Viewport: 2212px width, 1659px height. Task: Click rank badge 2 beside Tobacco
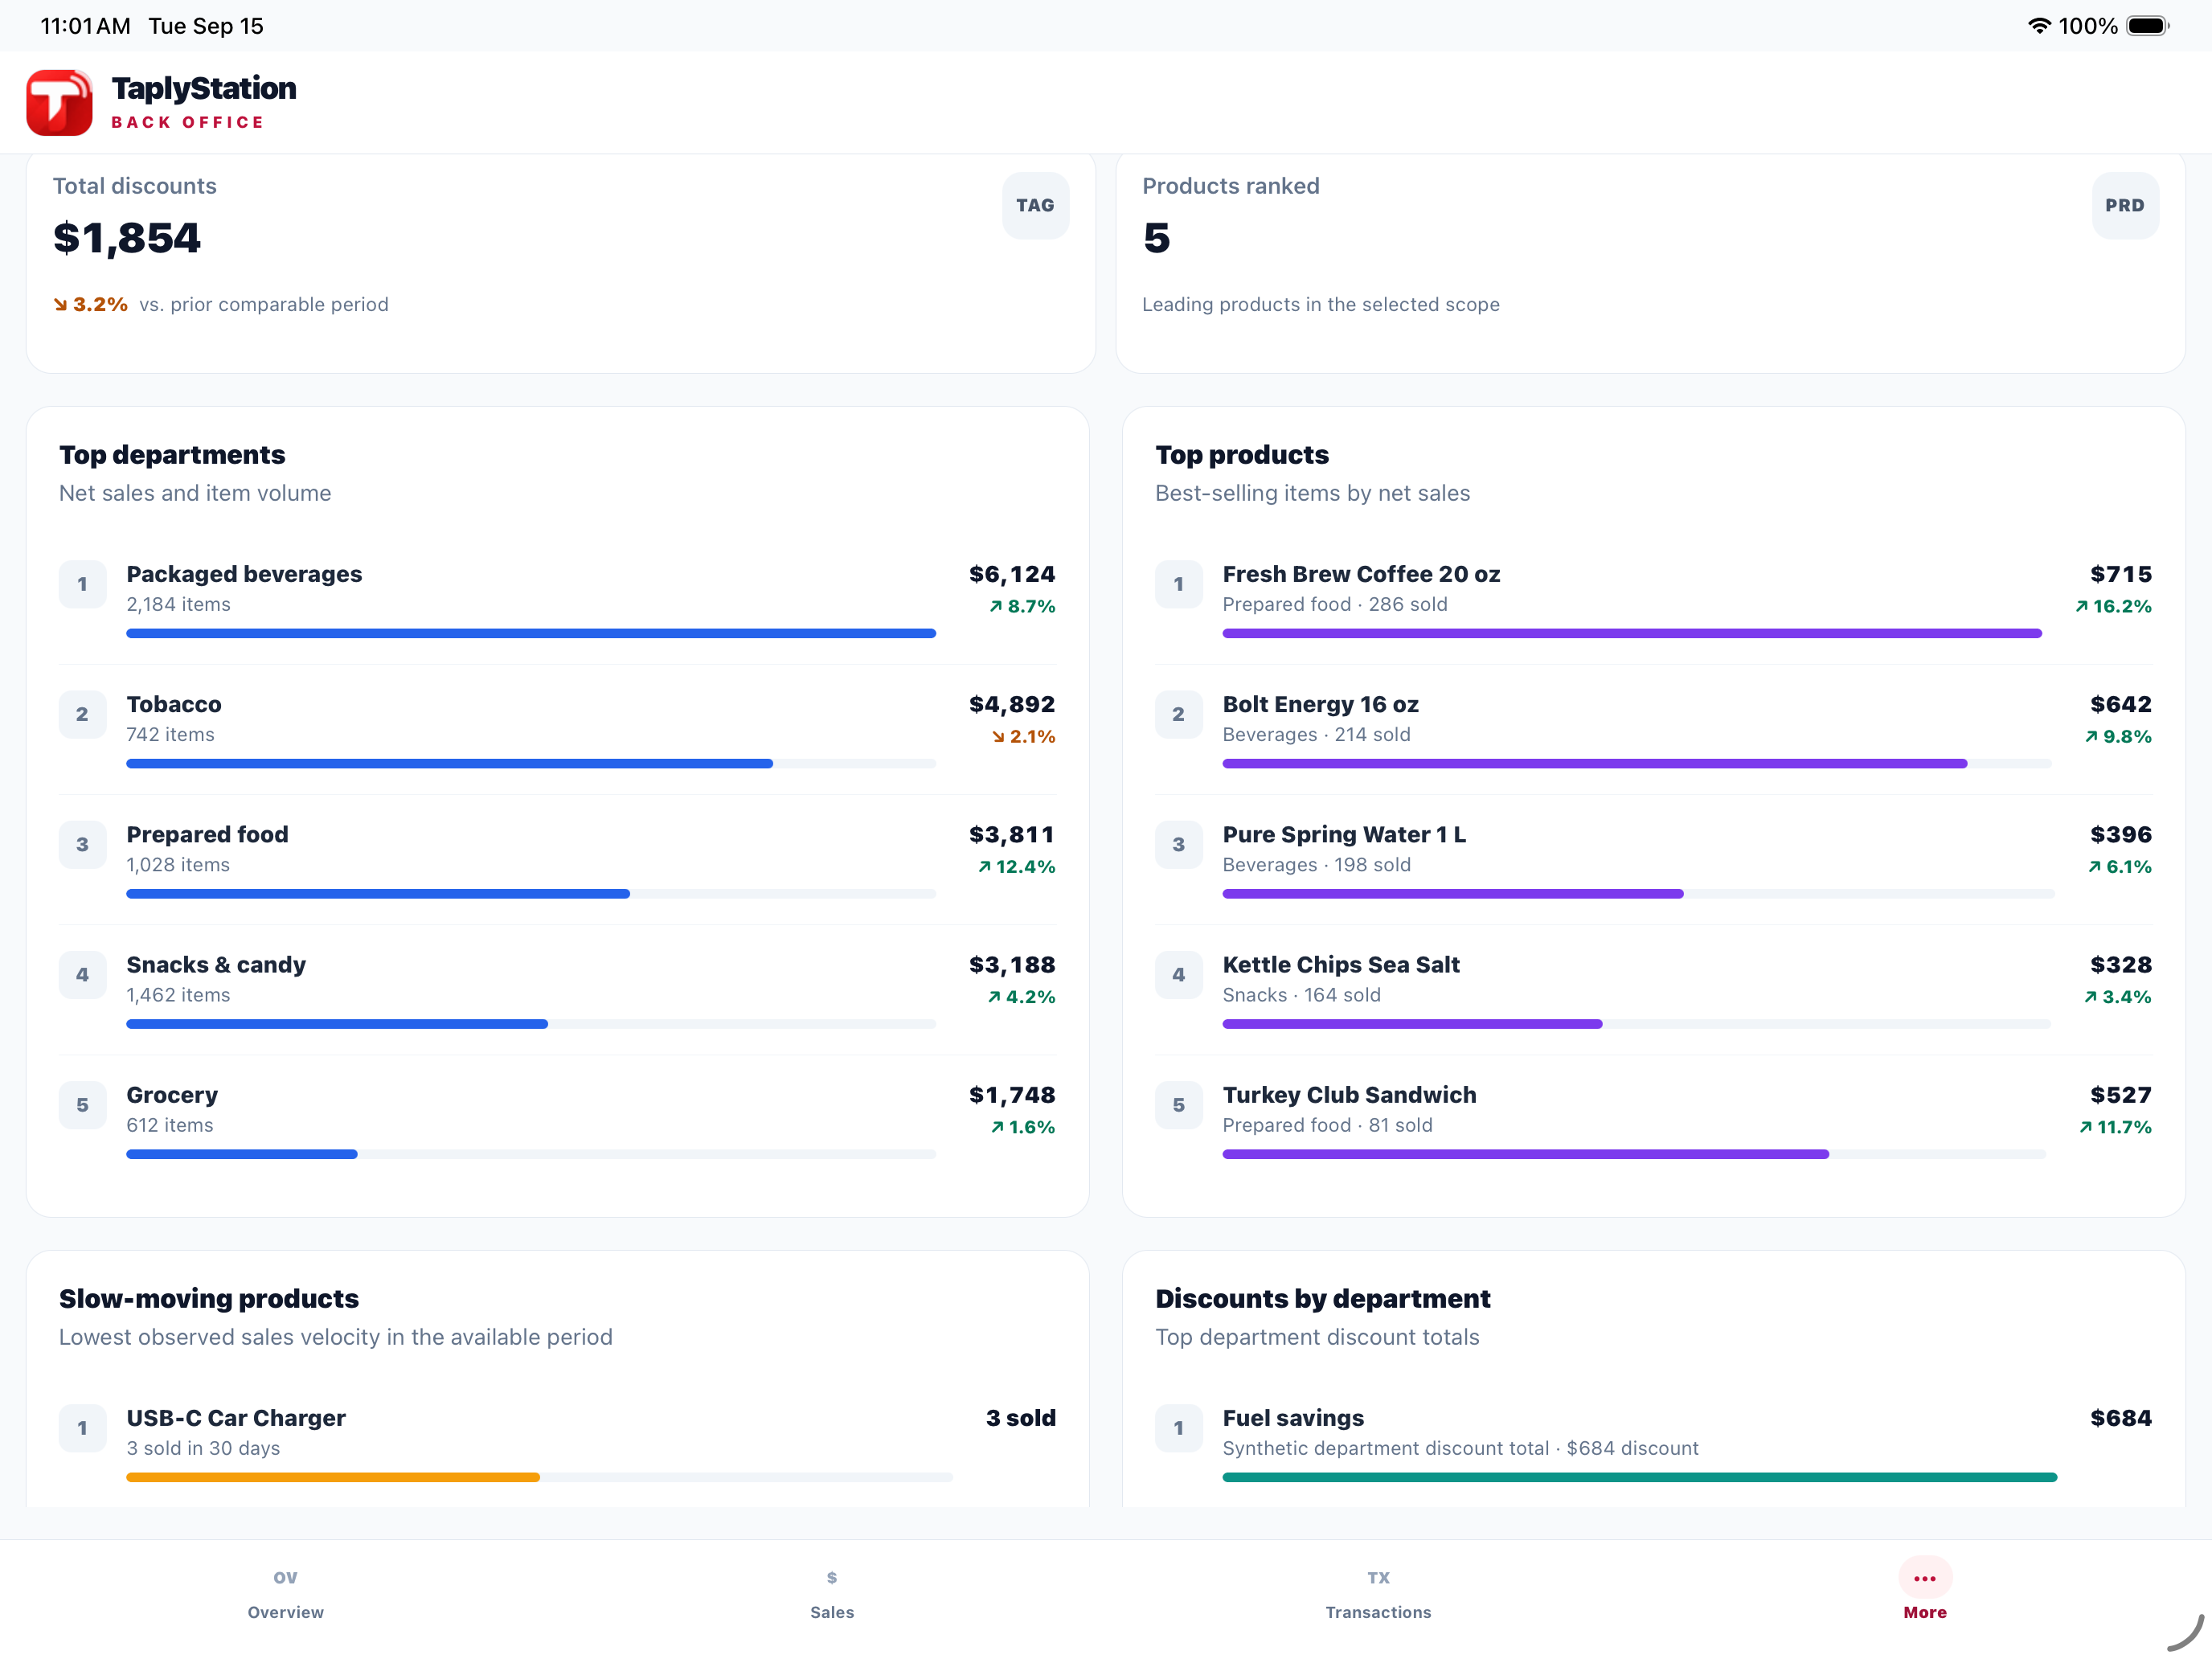82,714
